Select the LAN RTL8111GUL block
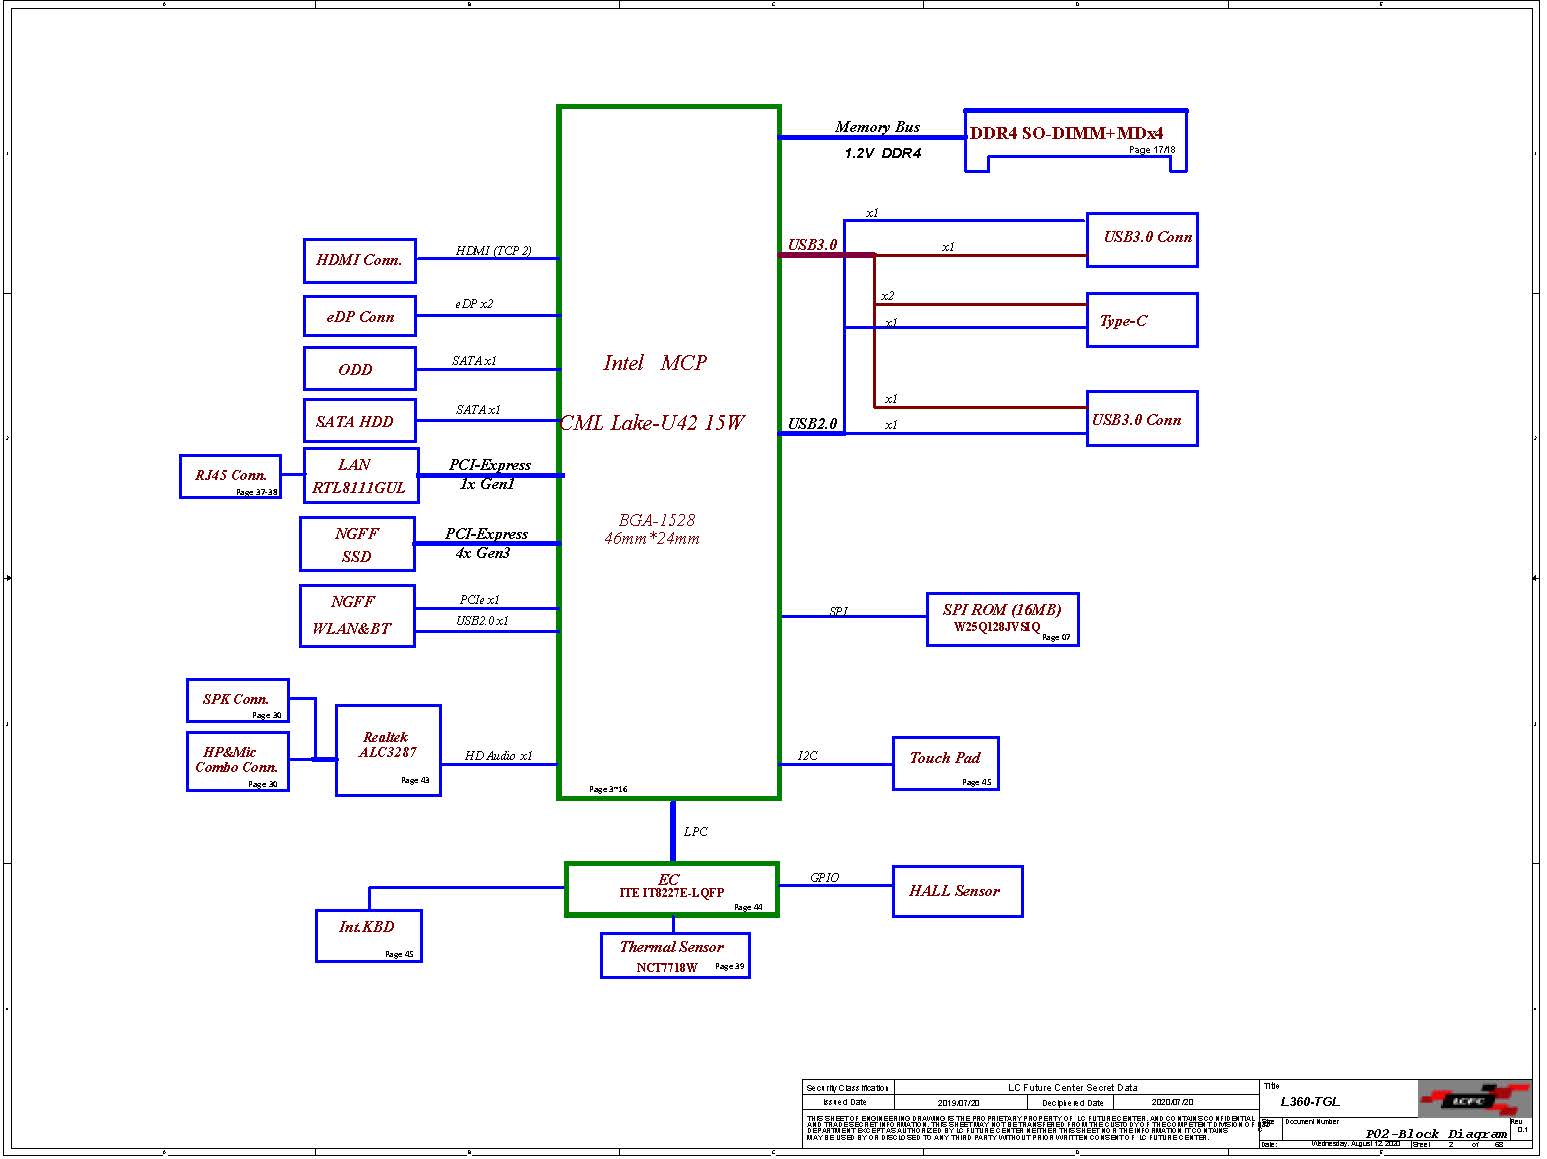The height and width of the screenshot is (1159, 1547). 360,476
